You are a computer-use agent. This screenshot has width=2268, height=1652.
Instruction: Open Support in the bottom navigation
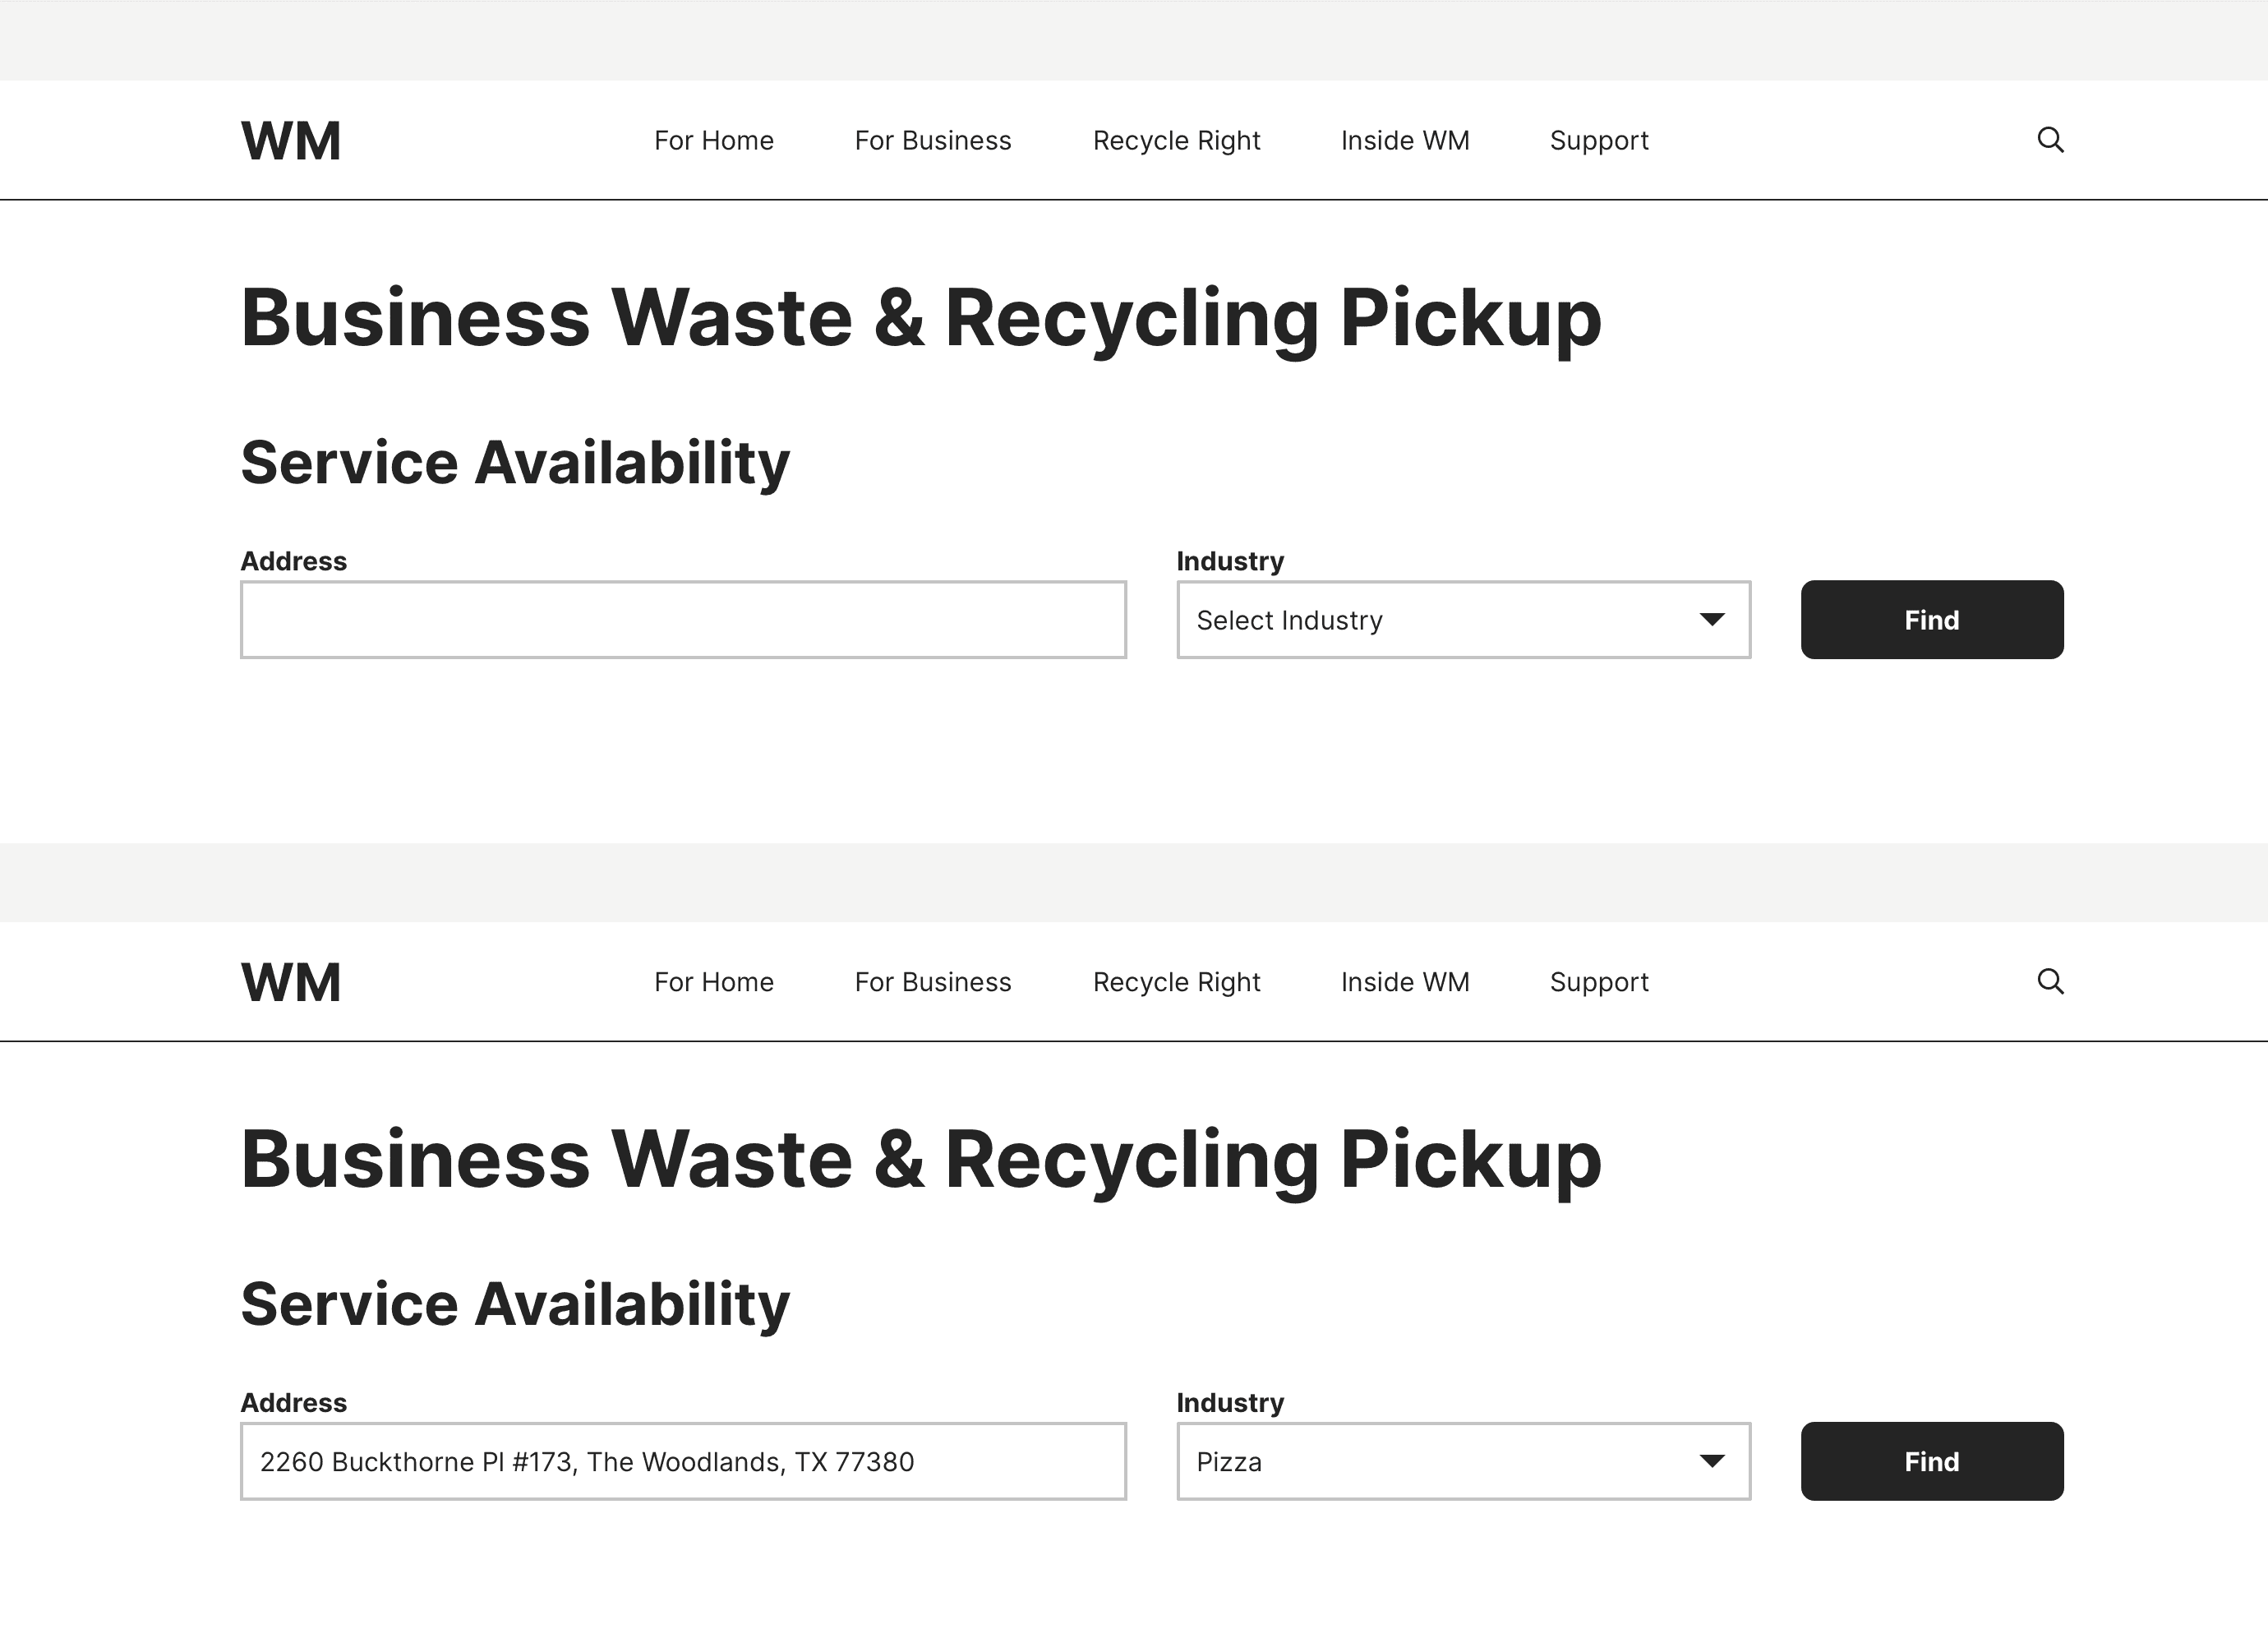tap(1598, 982)
